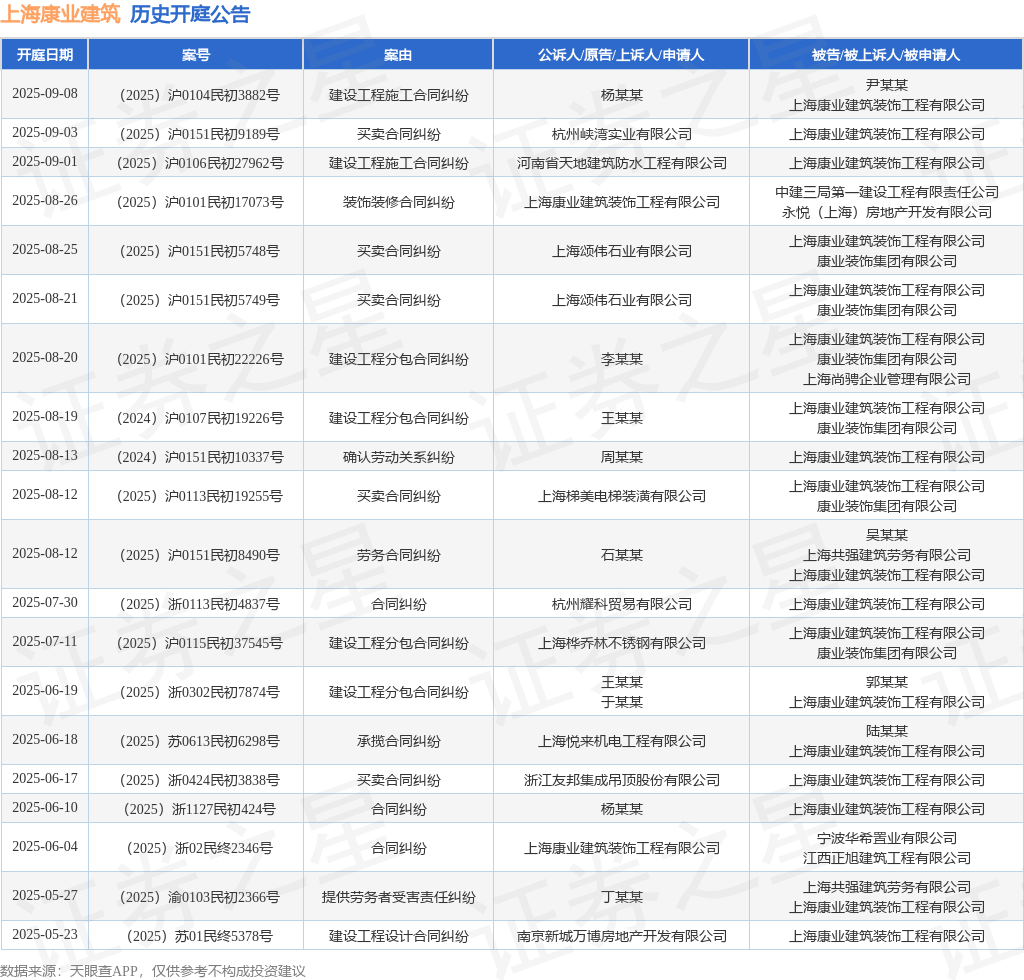Click plaintiff 杭州耀科贸易有限公司

pyautogui.click(x=622, y=604)
